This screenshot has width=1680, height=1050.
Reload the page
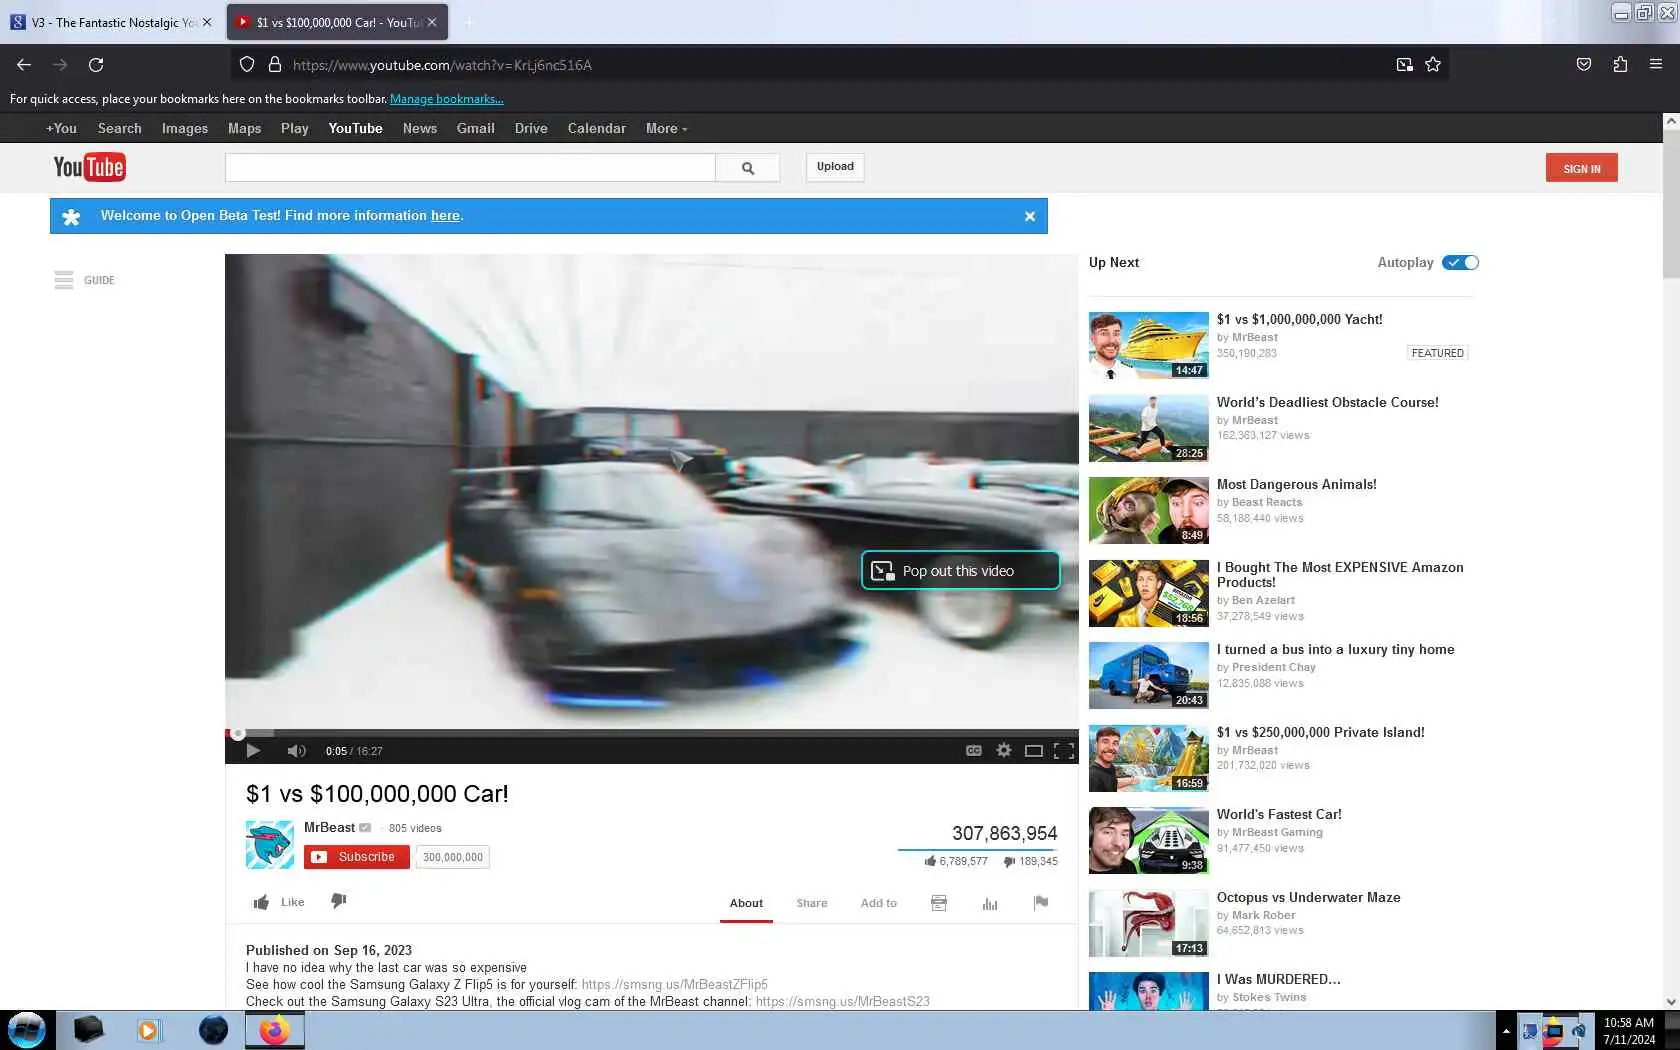(x=96, y=65)
